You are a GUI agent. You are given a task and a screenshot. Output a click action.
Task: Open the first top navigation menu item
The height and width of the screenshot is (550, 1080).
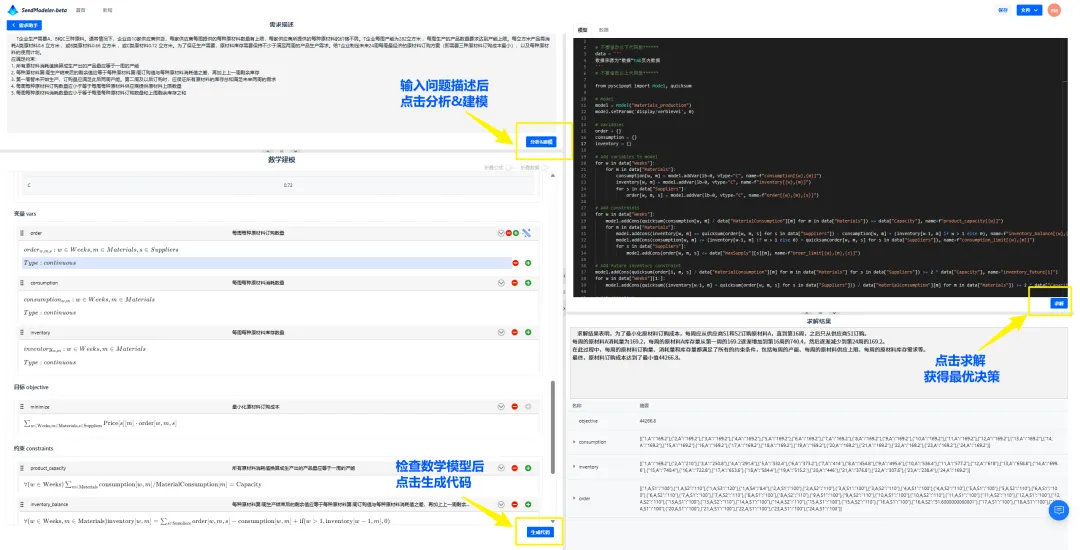pyautogui.click(x=81, y=10)
